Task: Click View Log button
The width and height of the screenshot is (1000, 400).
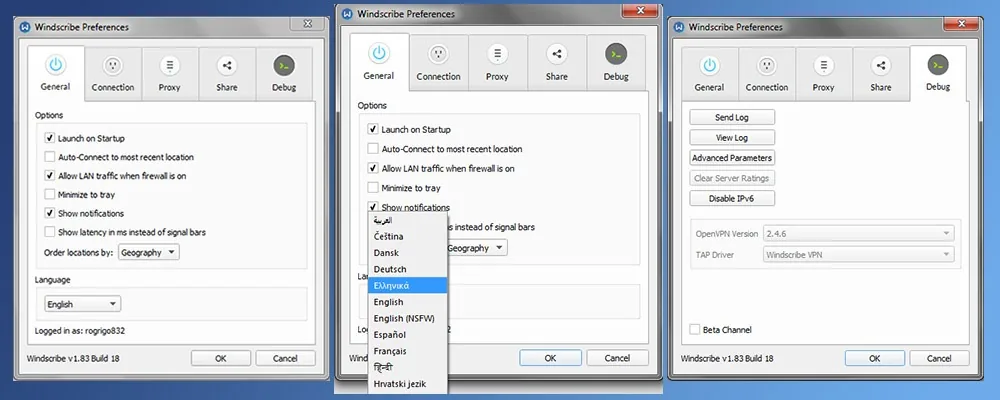Action: [732, 137]
